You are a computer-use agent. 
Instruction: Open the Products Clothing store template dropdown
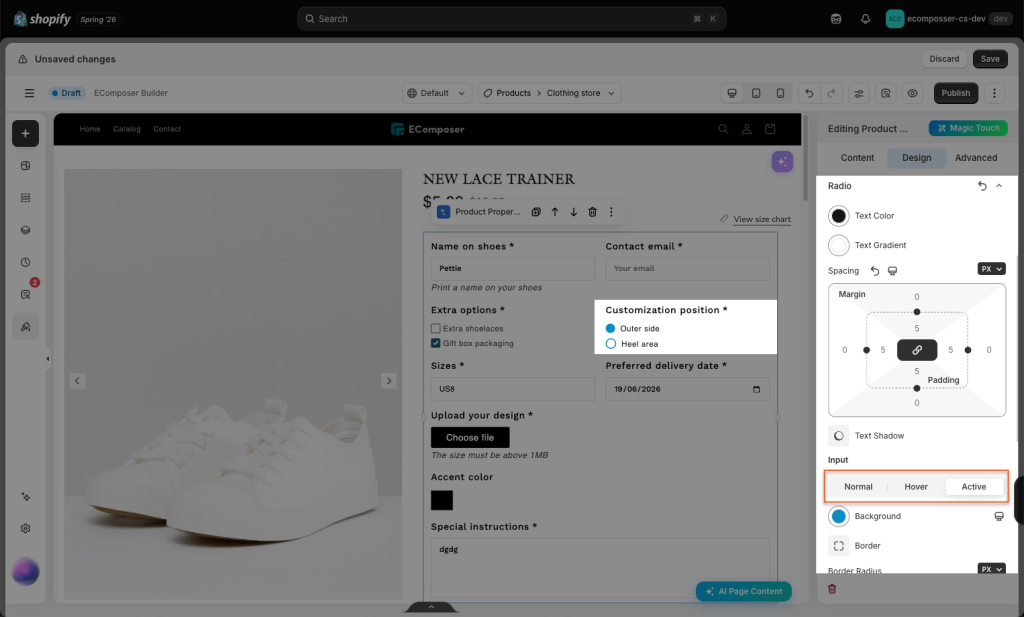tap(549, 93)
